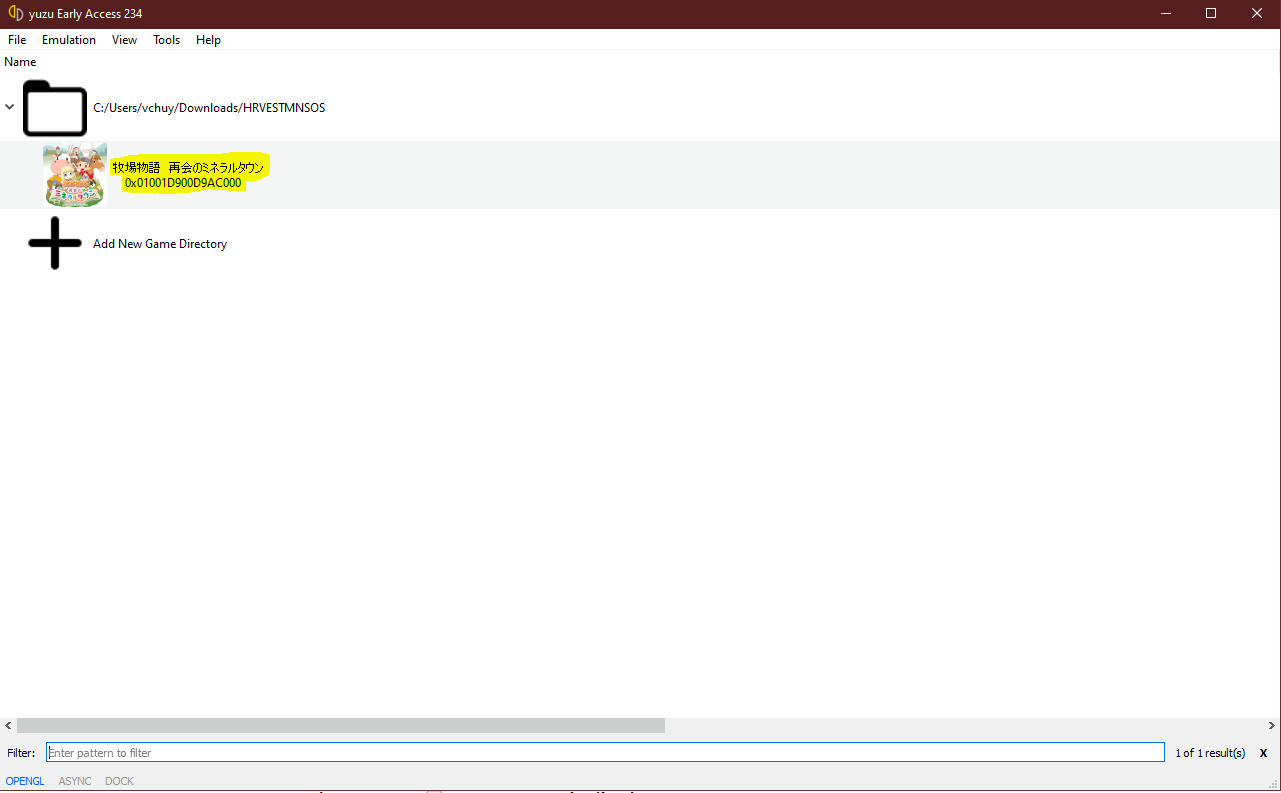1281x793 pixels.
Task: Open the Emulation menu
Action: [69, 40]
